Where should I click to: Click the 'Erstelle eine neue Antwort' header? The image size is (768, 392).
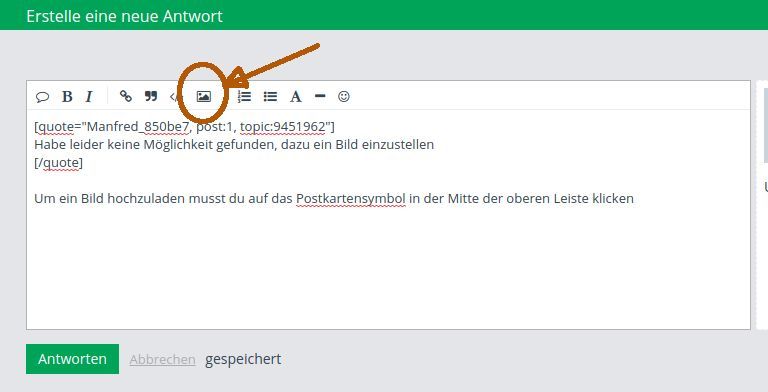coord(124,16)
